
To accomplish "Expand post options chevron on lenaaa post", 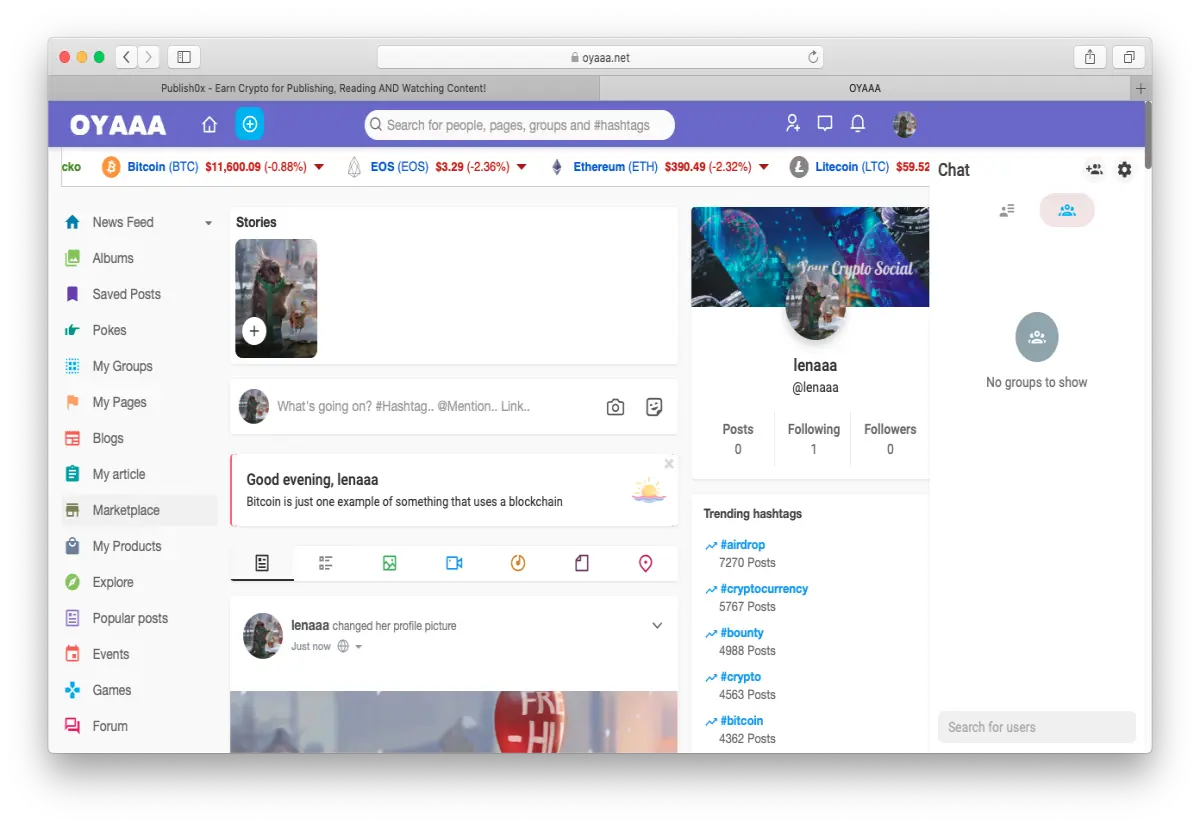I will point(657,626).
